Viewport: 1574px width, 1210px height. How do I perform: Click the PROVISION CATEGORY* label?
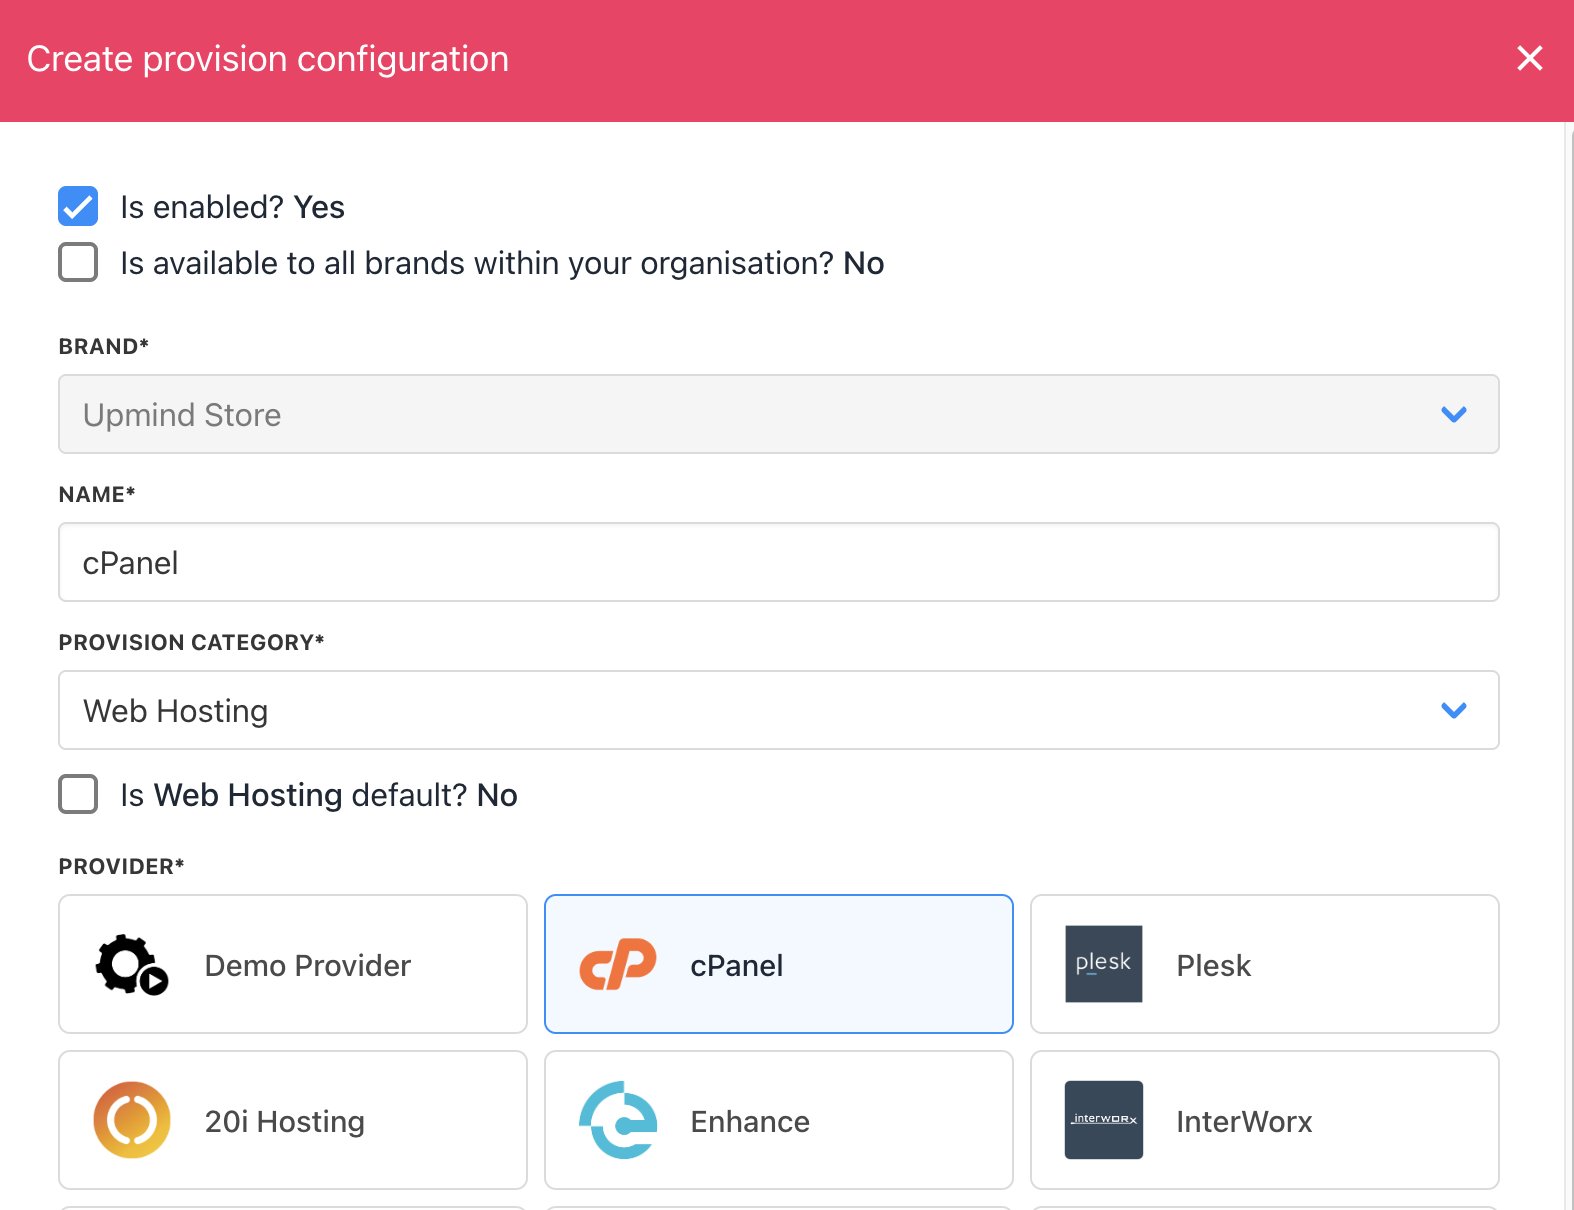pyautogui.click(x=191, y=642)
